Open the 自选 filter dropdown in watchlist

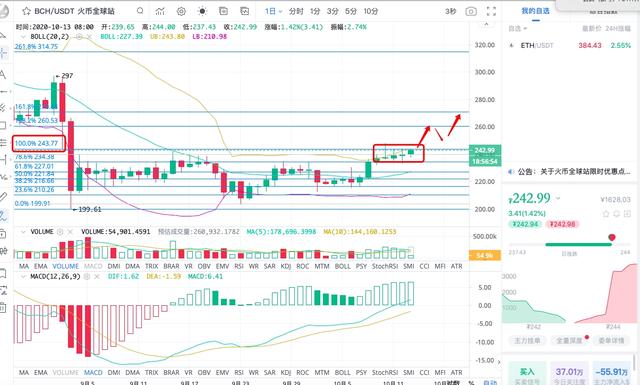(518, 28)
